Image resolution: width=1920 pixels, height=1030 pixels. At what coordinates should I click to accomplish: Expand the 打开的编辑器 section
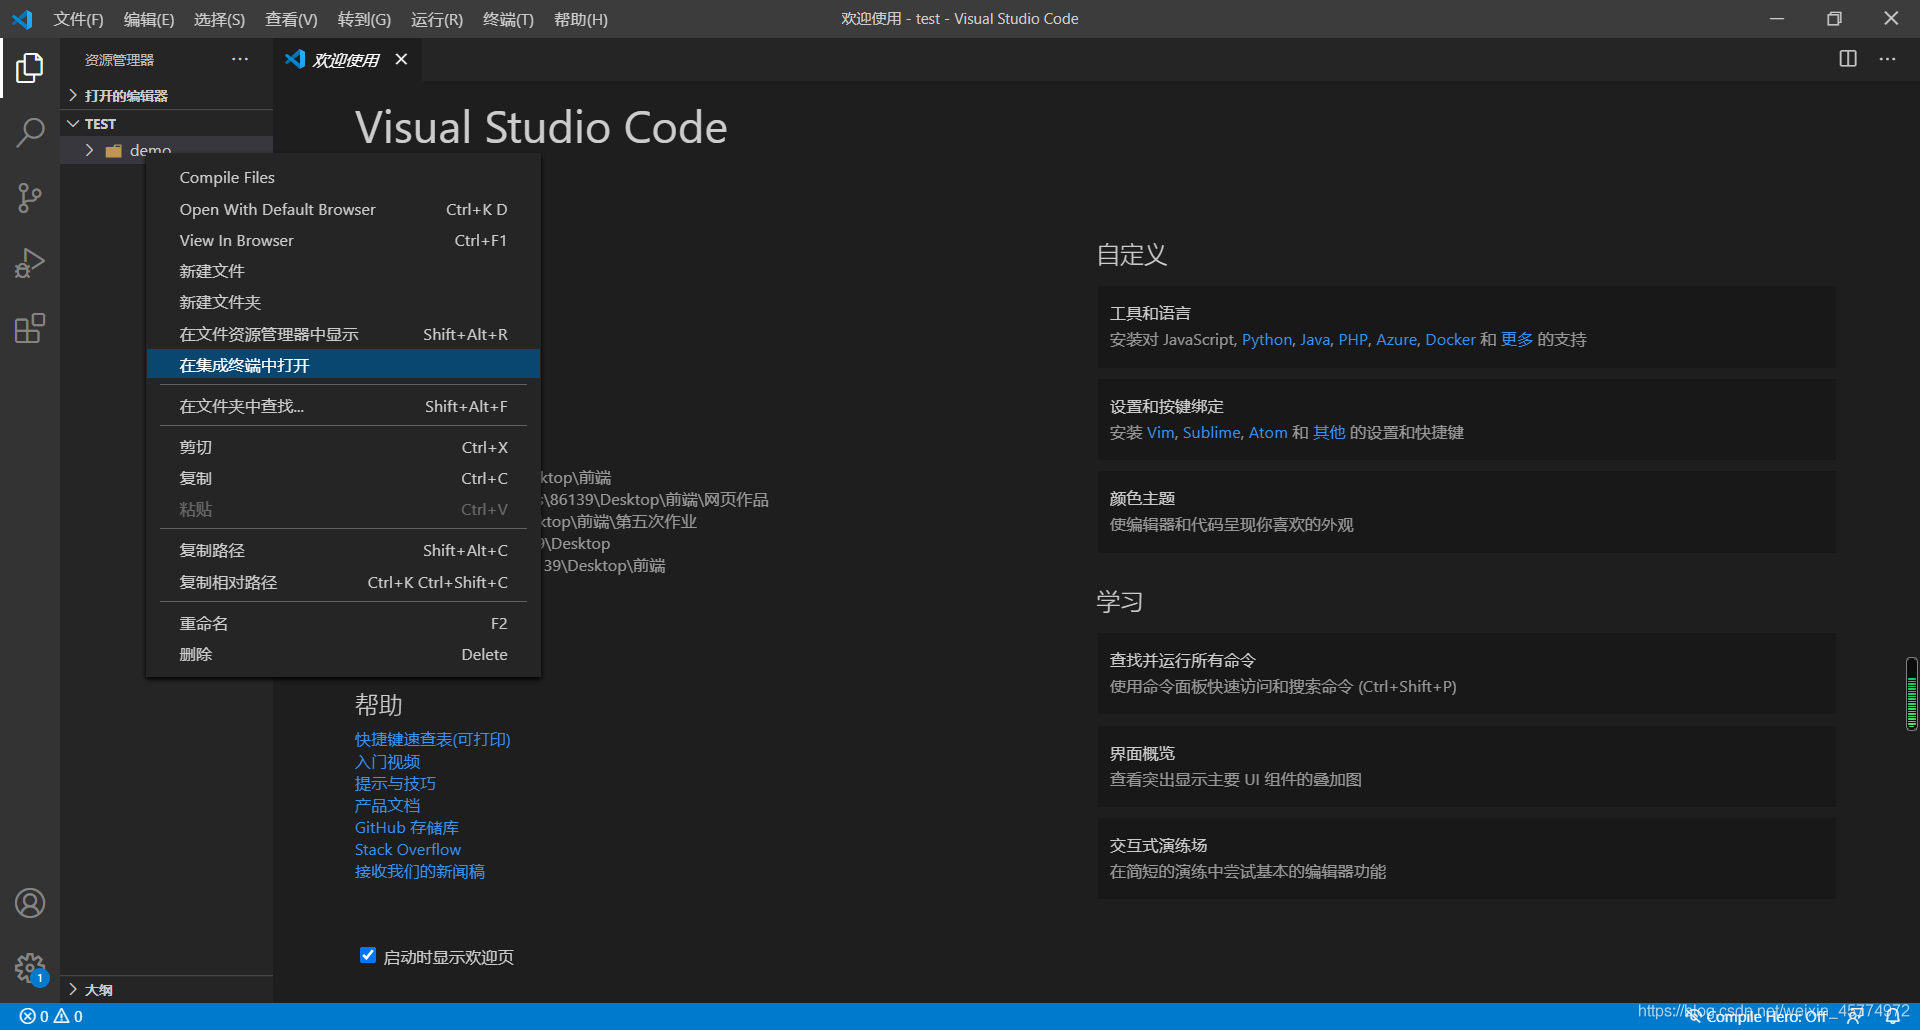(166, 96)
